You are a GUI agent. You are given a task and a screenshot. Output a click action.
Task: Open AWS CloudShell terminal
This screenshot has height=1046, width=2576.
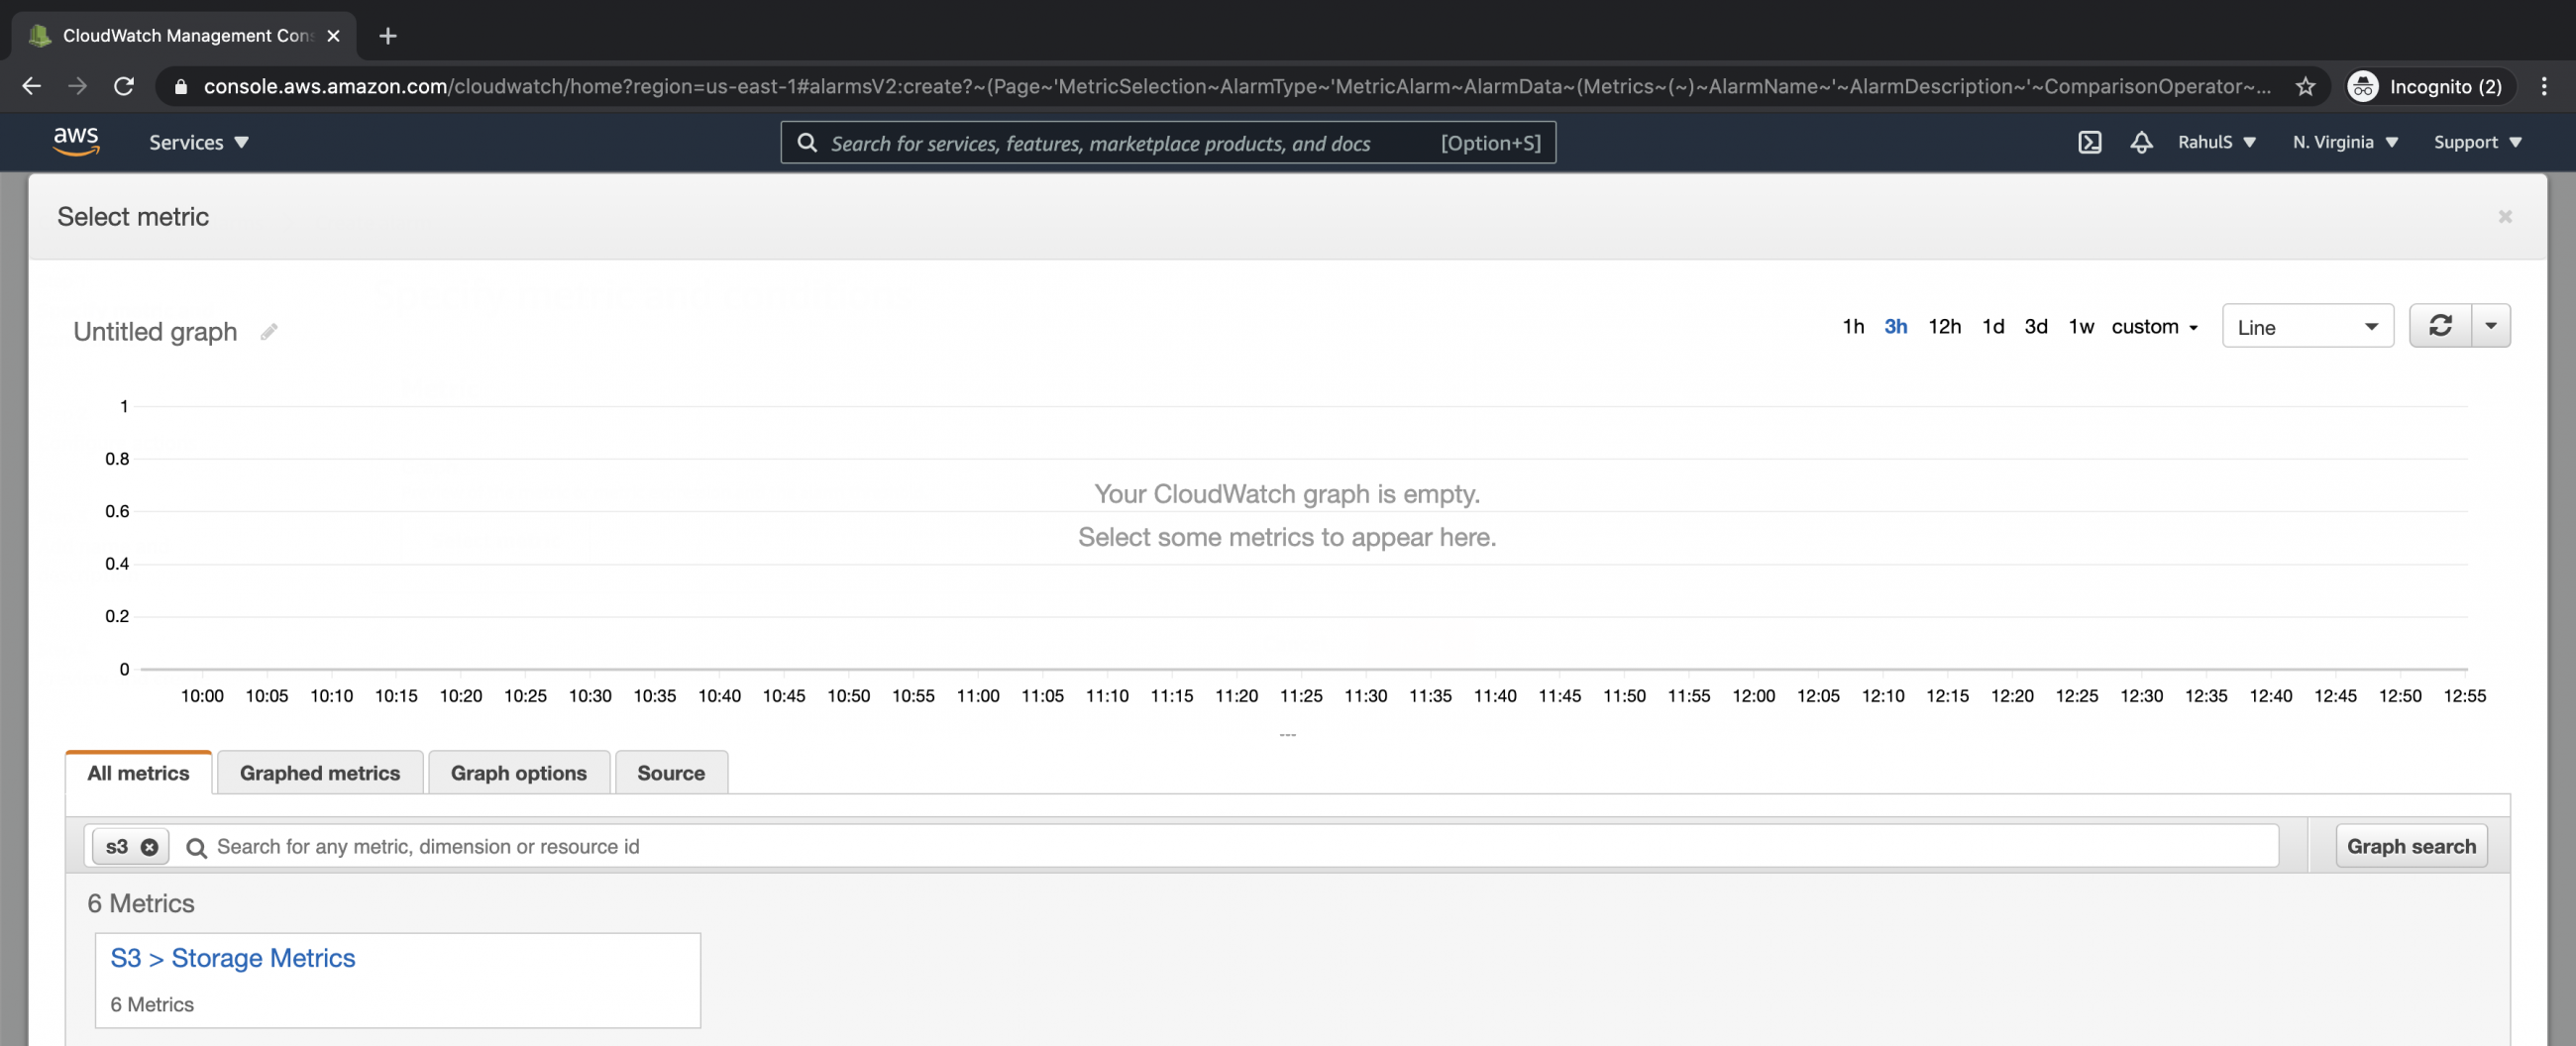(x=2089, y=142)
